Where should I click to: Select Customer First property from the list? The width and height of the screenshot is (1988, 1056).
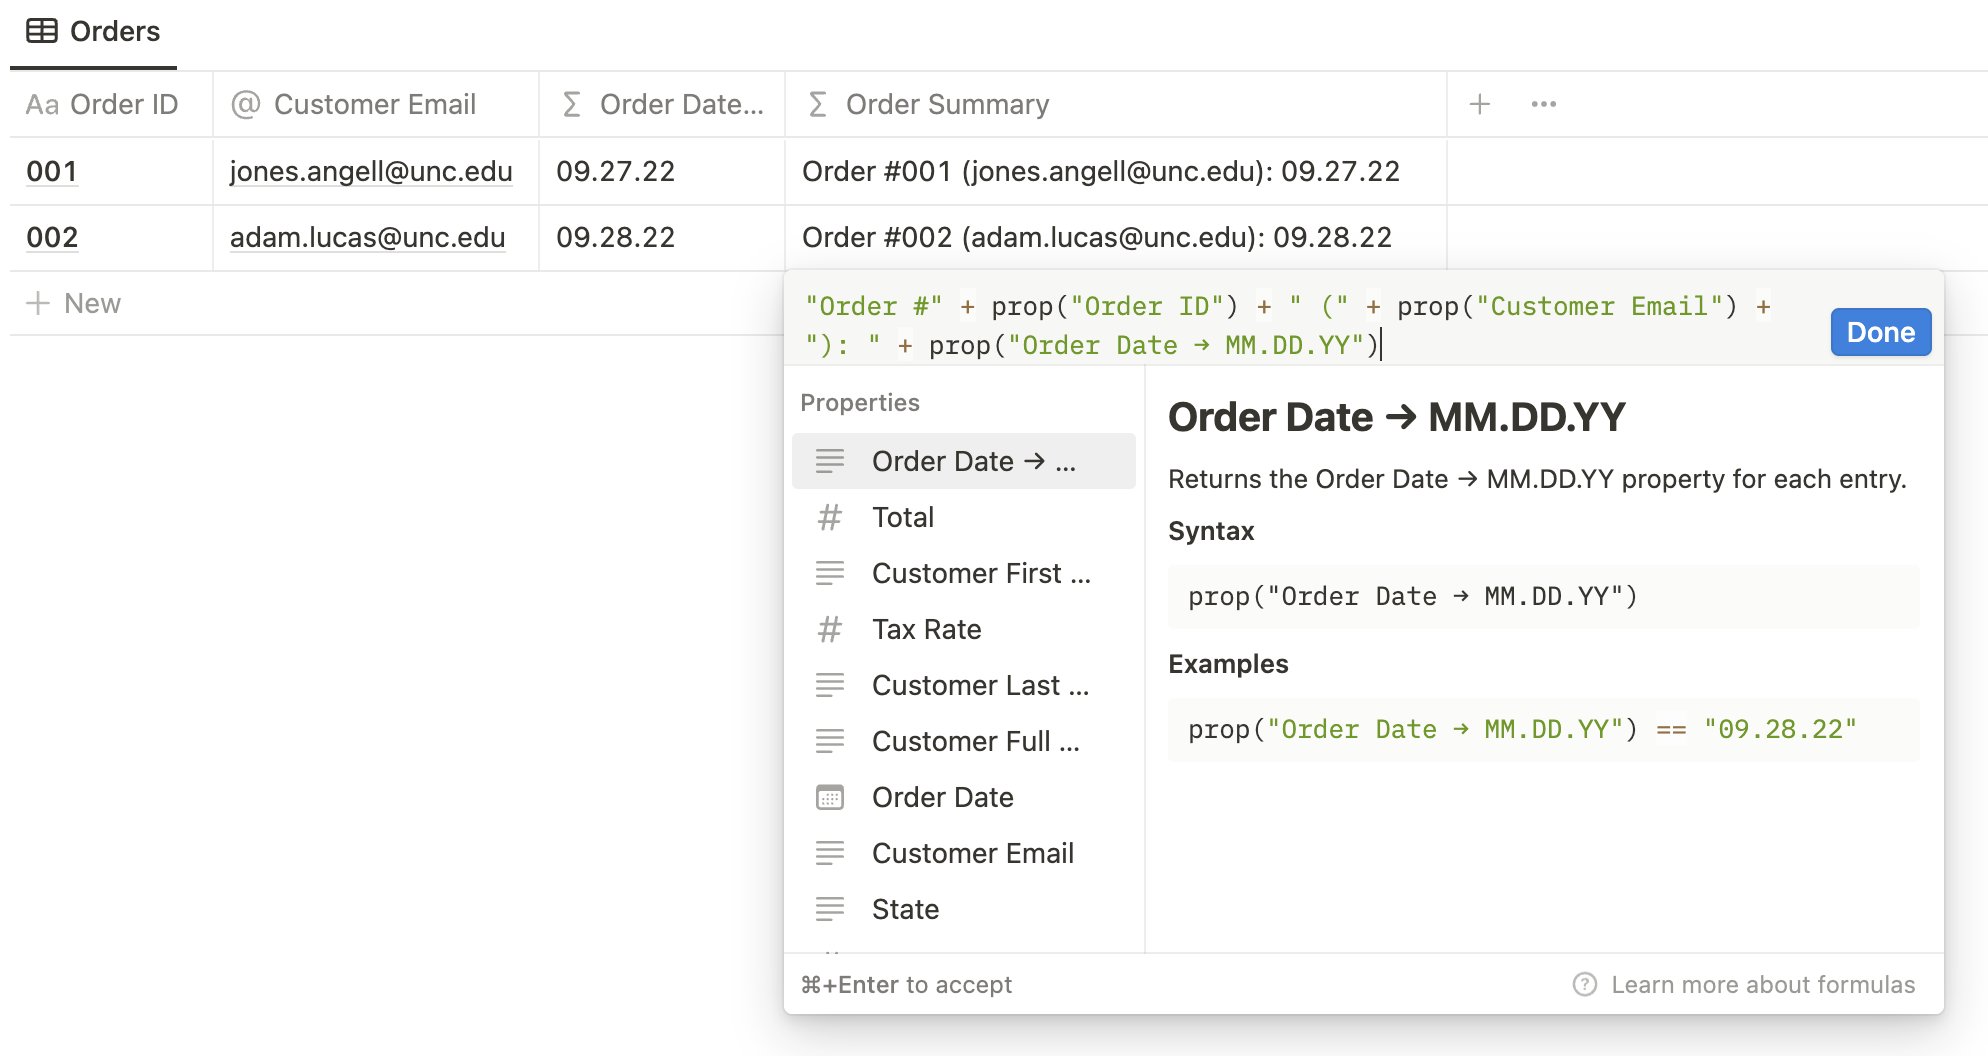click(x=981, y=573)
